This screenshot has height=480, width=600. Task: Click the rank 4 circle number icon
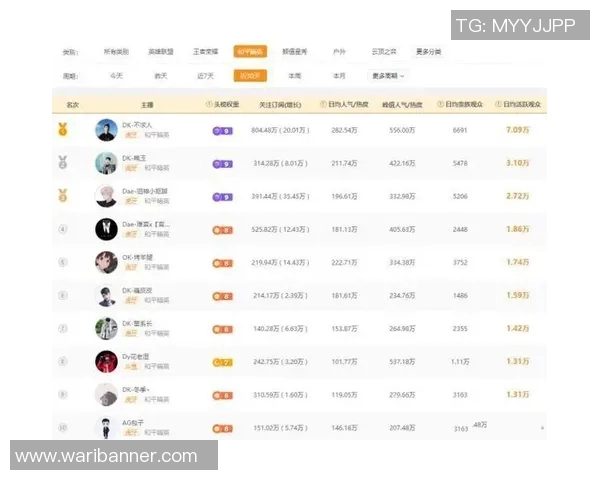pos(63,229)
